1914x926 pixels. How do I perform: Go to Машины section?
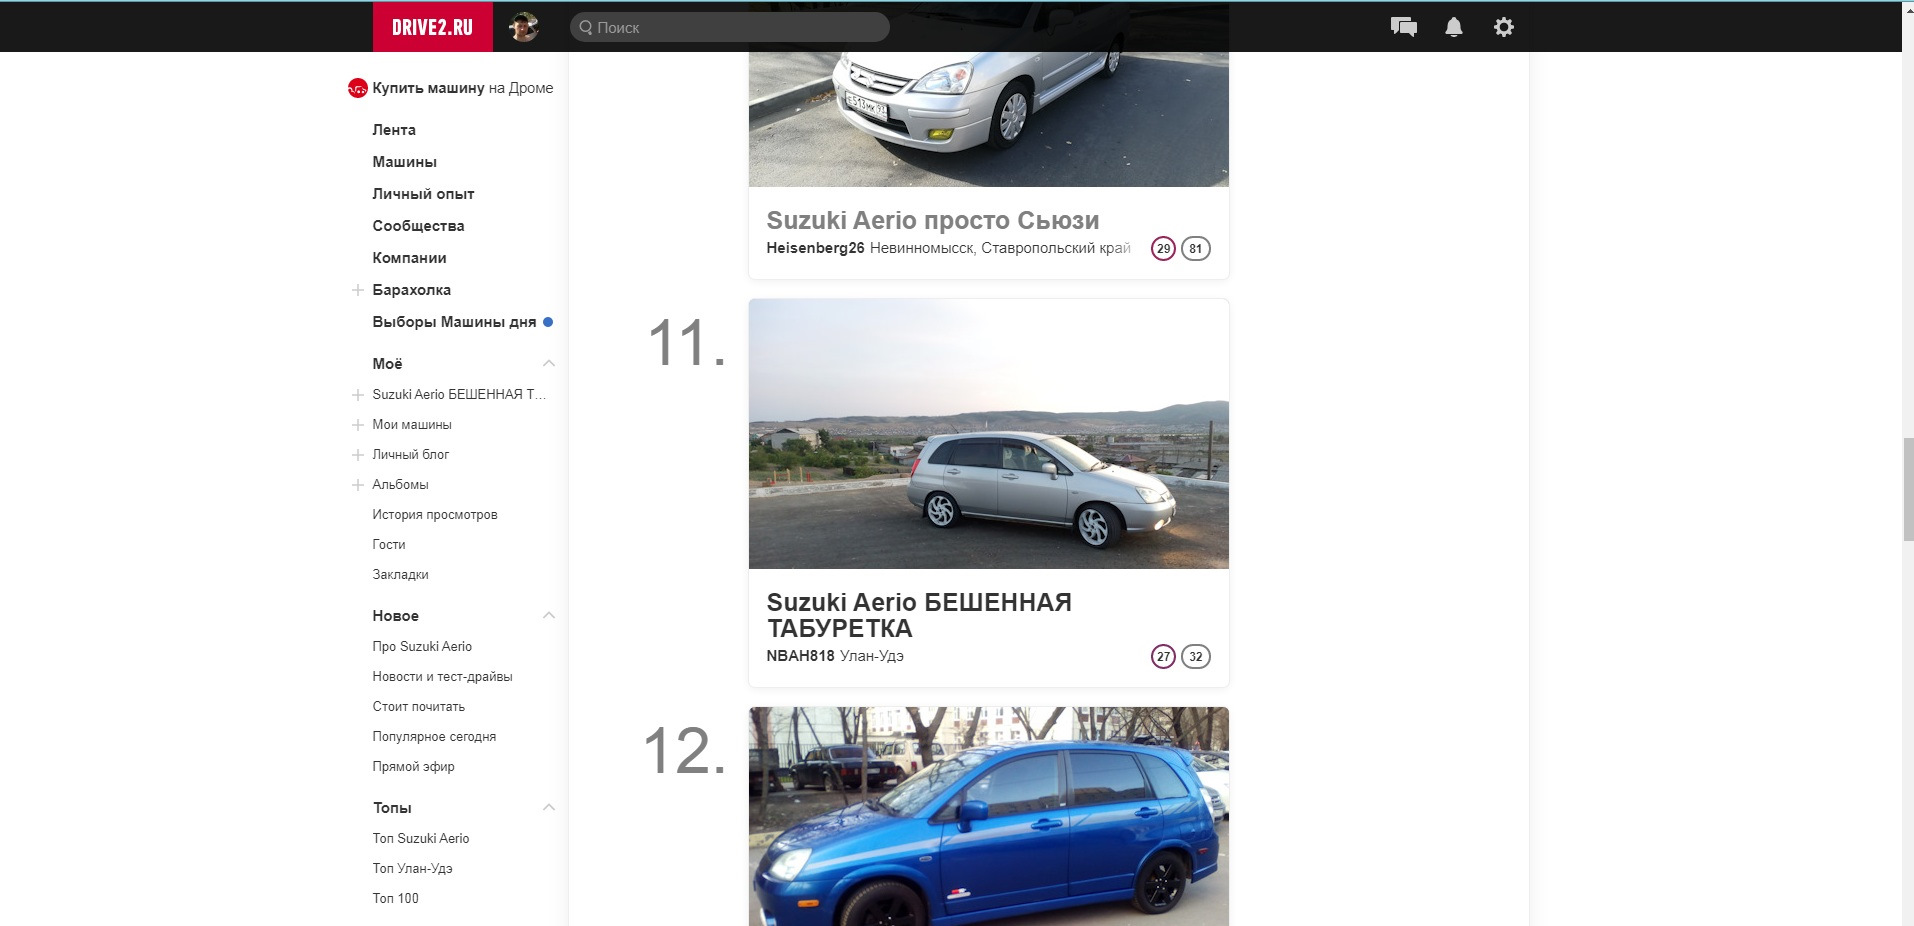(x=404, y=162)
